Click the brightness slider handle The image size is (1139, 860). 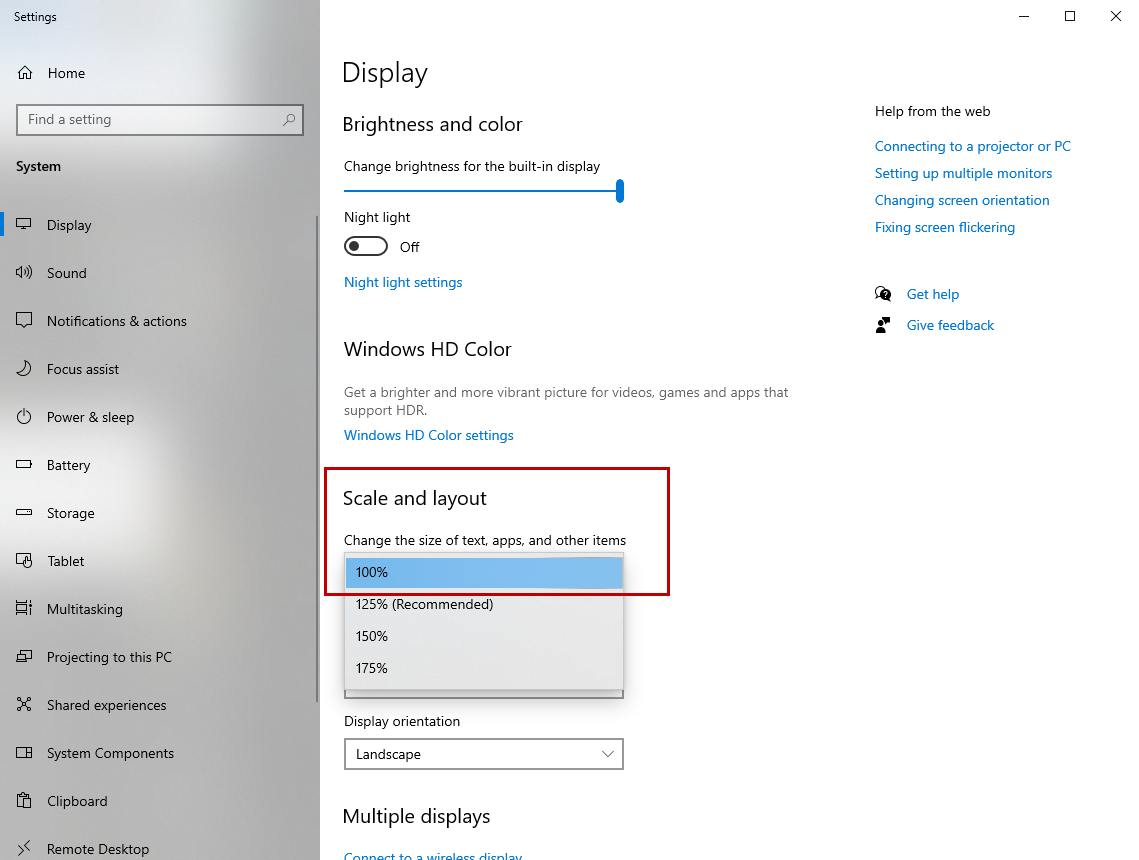coord(620,191)
